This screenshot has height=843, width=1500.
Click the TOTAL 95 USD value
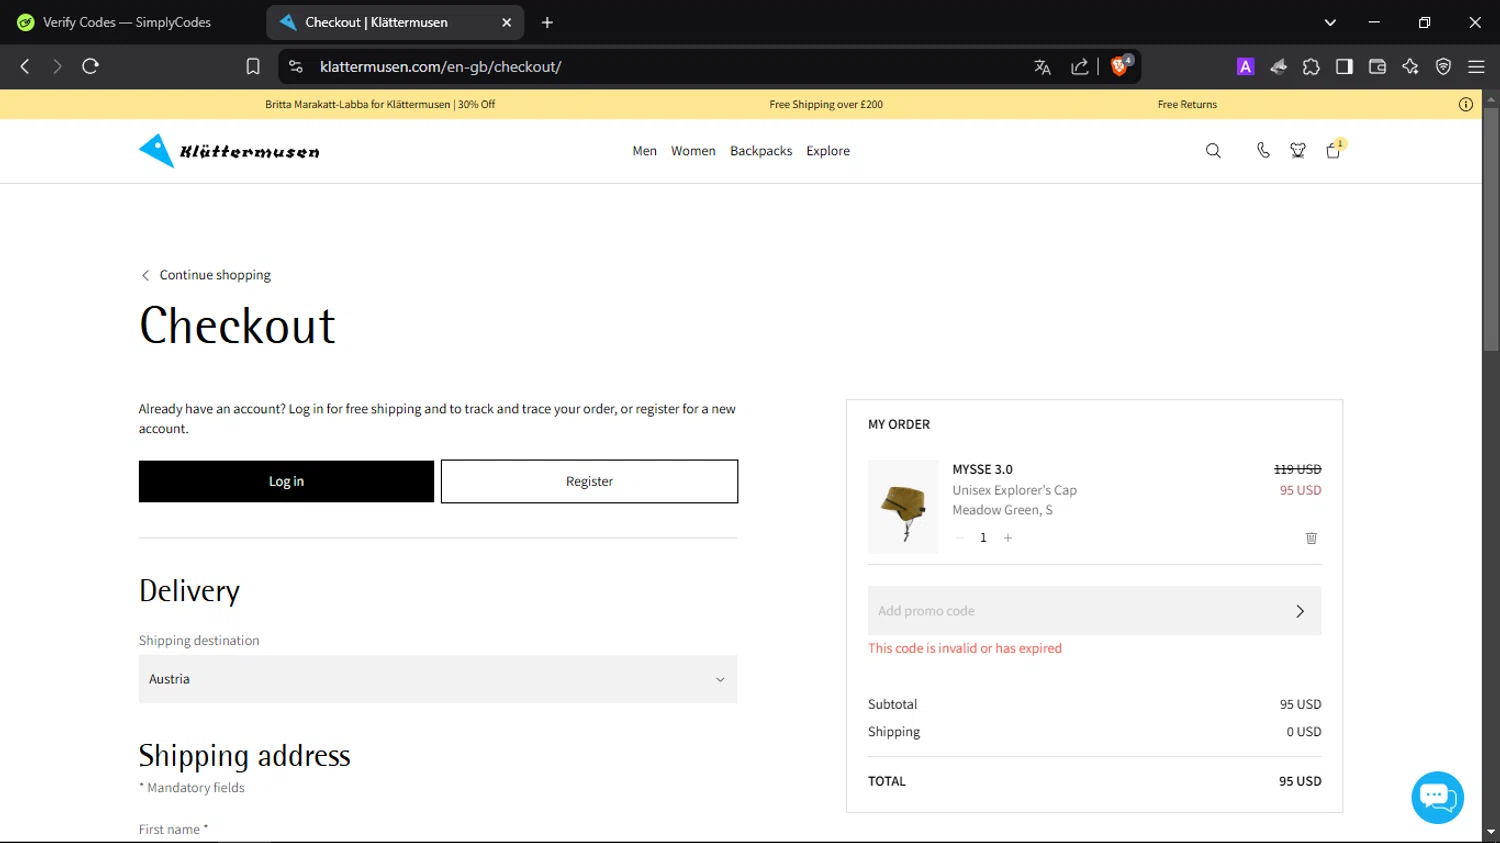(1300, 781)
